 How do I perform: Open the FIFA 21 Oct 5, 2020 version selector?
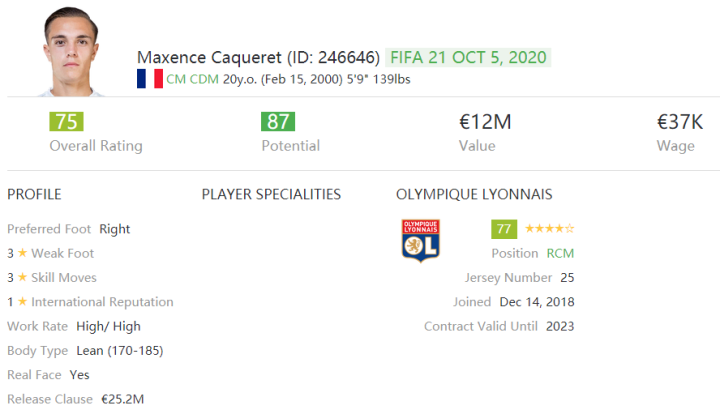click(x=468, y=57)
